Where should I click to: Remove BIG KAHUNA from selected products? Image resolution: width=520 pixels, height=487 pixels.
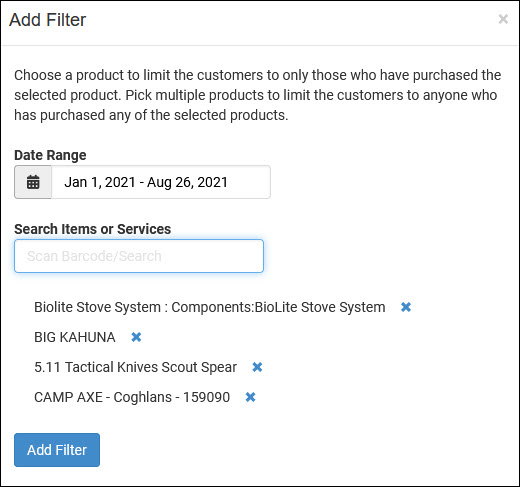[x=136, y=337]
